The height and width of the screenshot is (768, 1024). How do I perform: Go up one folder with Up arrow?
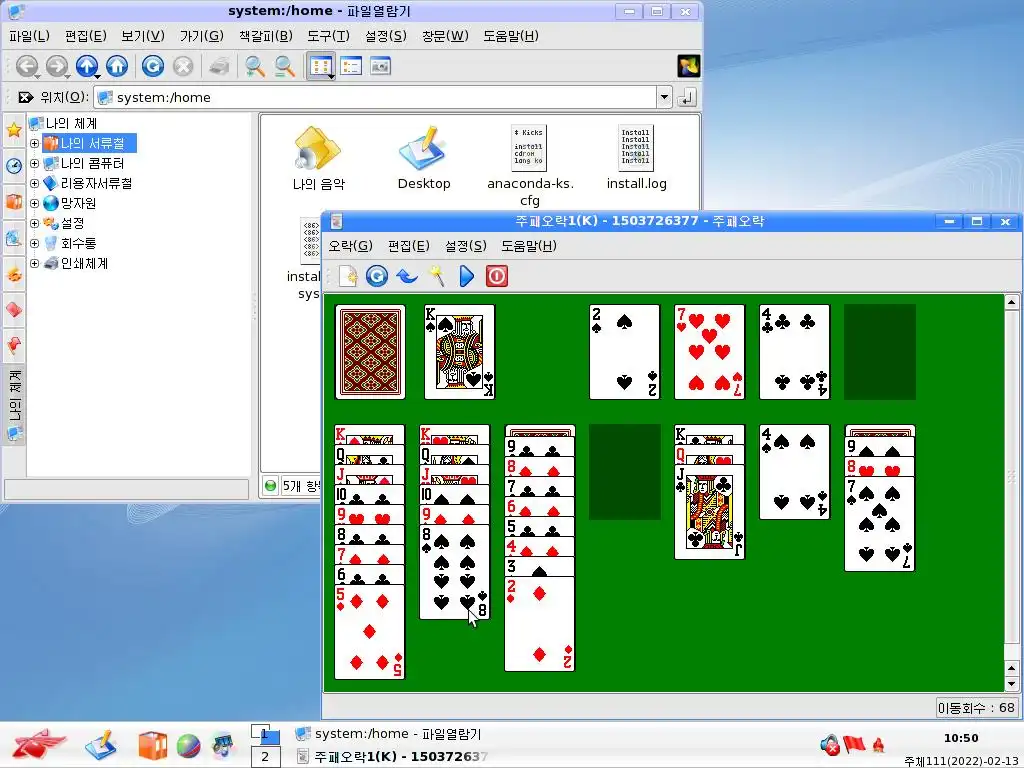(x=87, y=66)
